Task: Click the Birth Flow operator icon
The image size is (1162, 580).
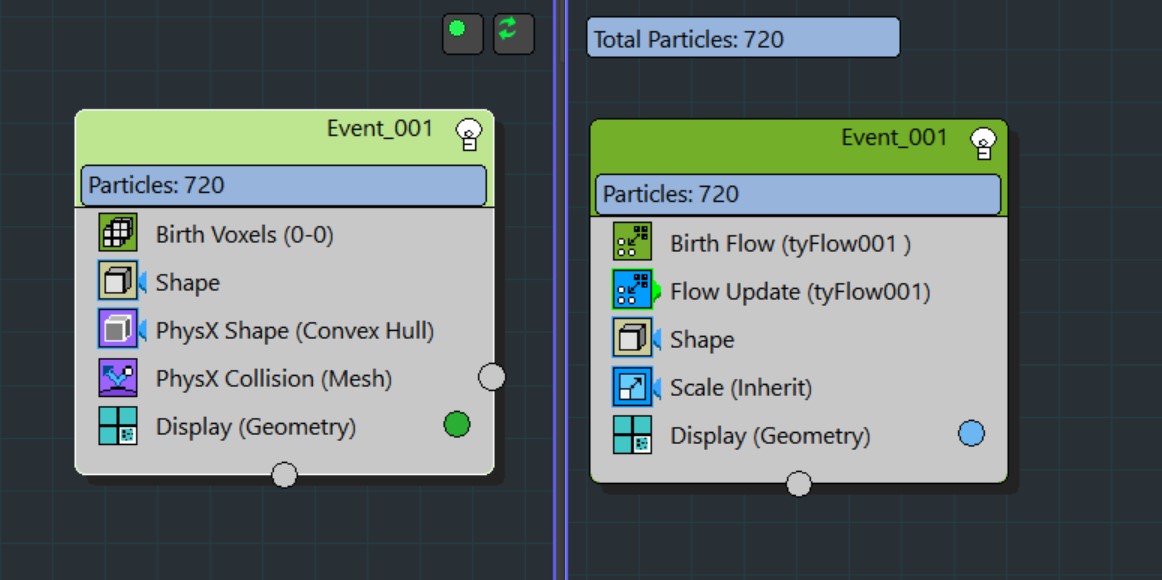Action: pyautogui.click(x=632, y=242)
